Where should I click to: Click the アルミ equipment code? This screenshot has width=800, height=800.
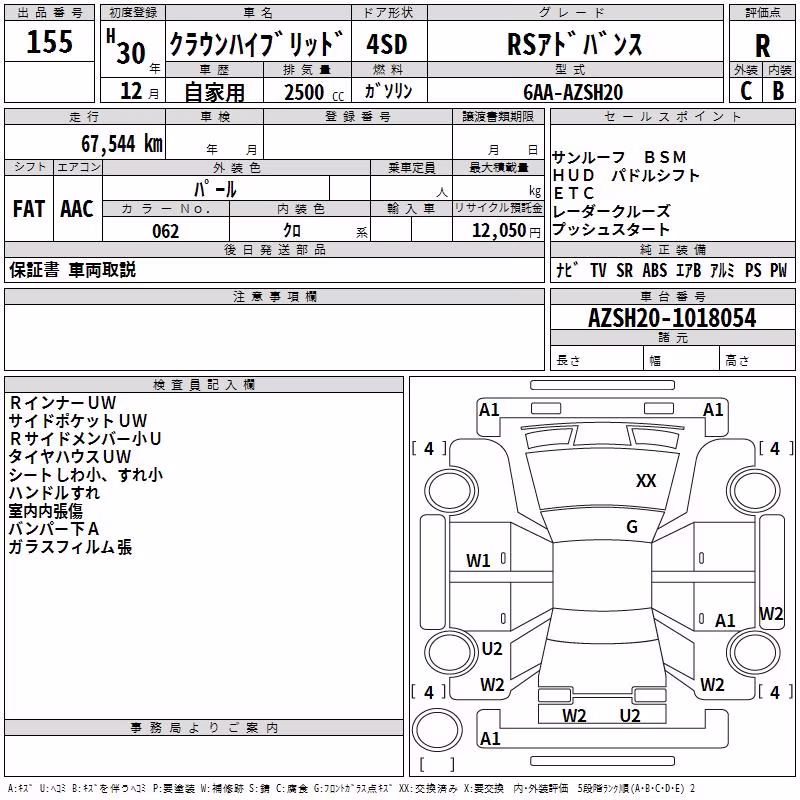tap(722, 270)
